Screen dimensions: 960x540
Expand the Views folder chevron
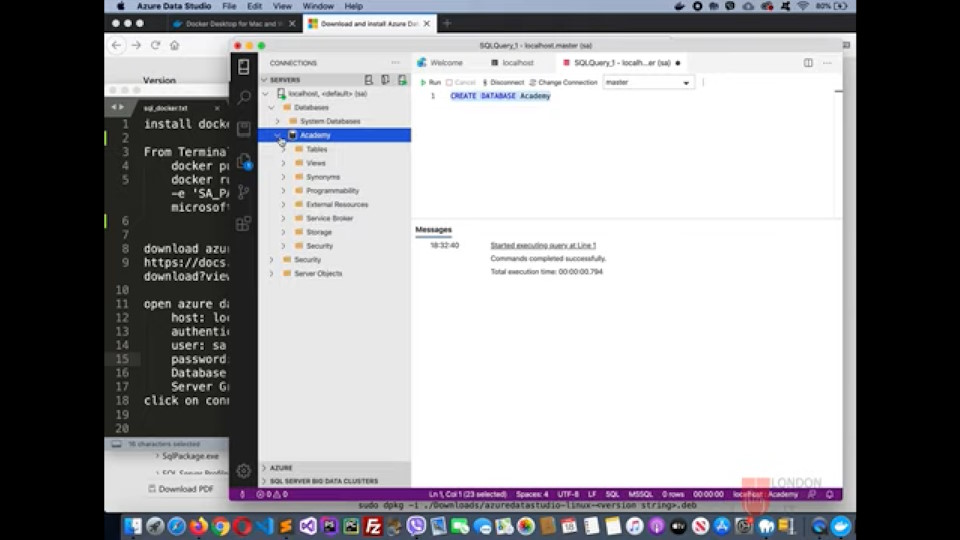point(283,163)
